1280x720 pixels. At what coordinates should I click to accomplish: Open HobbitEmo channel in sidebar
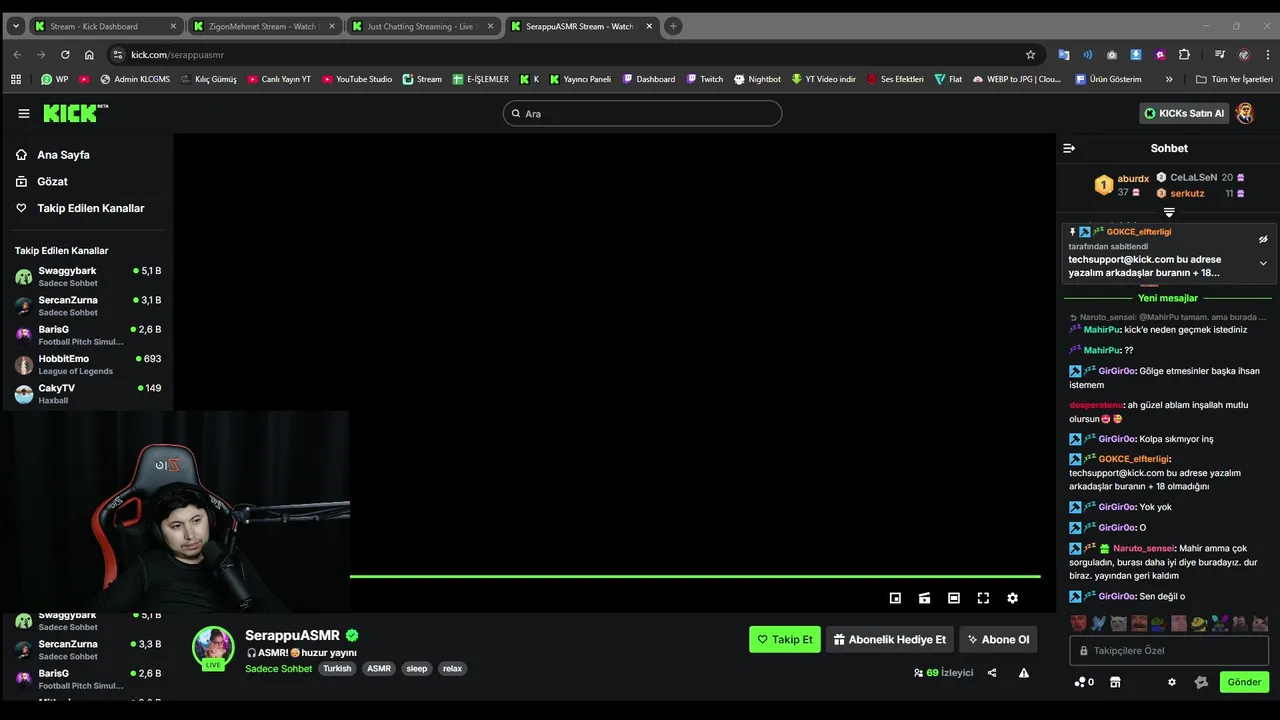pos(88,365)
